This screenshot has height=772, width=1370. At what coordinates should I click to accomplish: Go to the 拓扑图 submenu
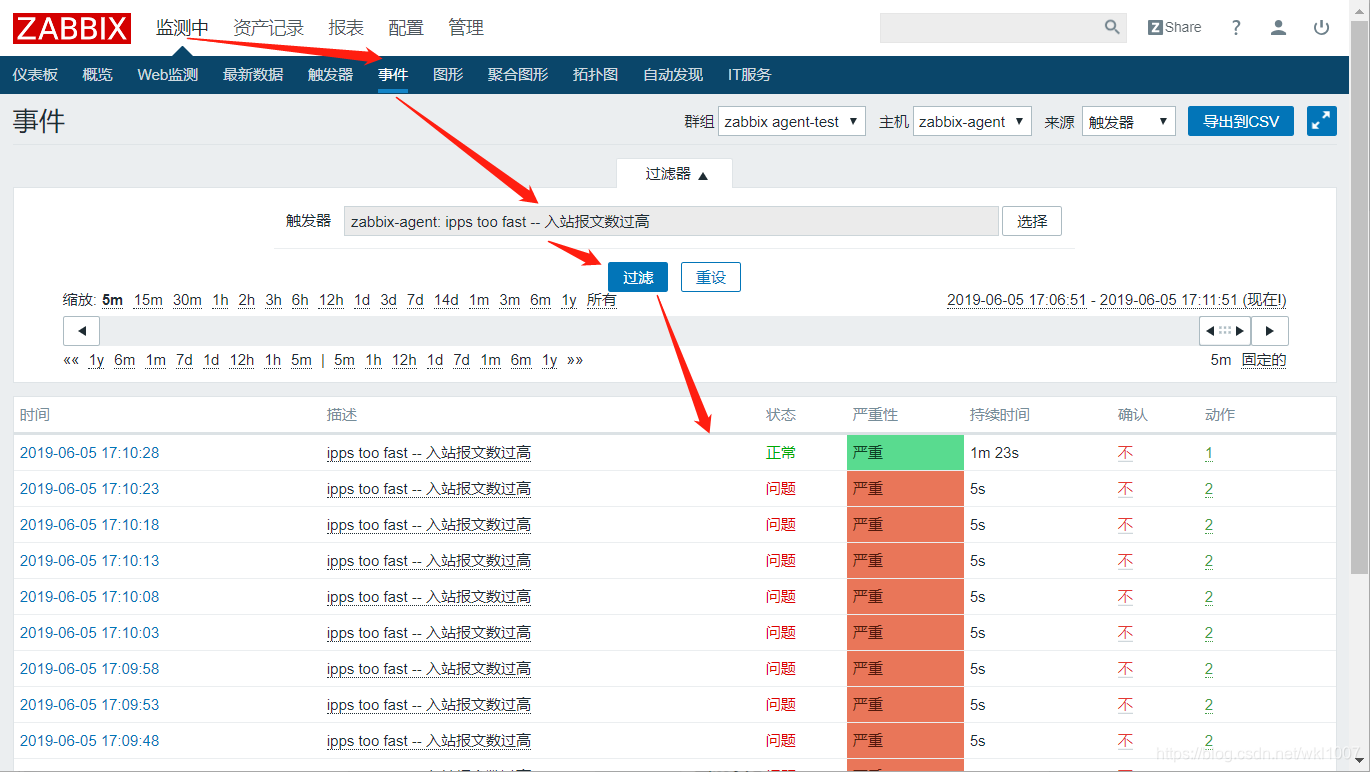[x=595, y=75]
